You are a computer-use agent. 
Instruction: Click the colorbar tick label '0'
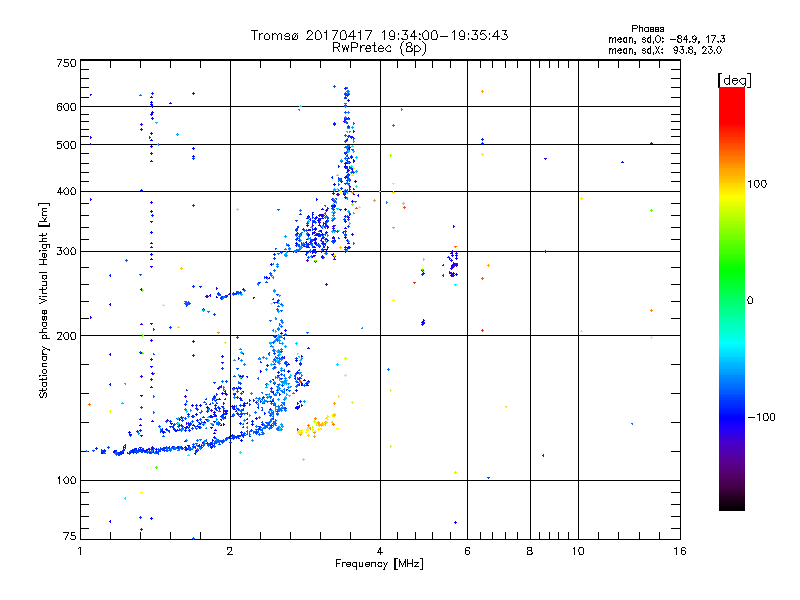[x=750, y=300]
